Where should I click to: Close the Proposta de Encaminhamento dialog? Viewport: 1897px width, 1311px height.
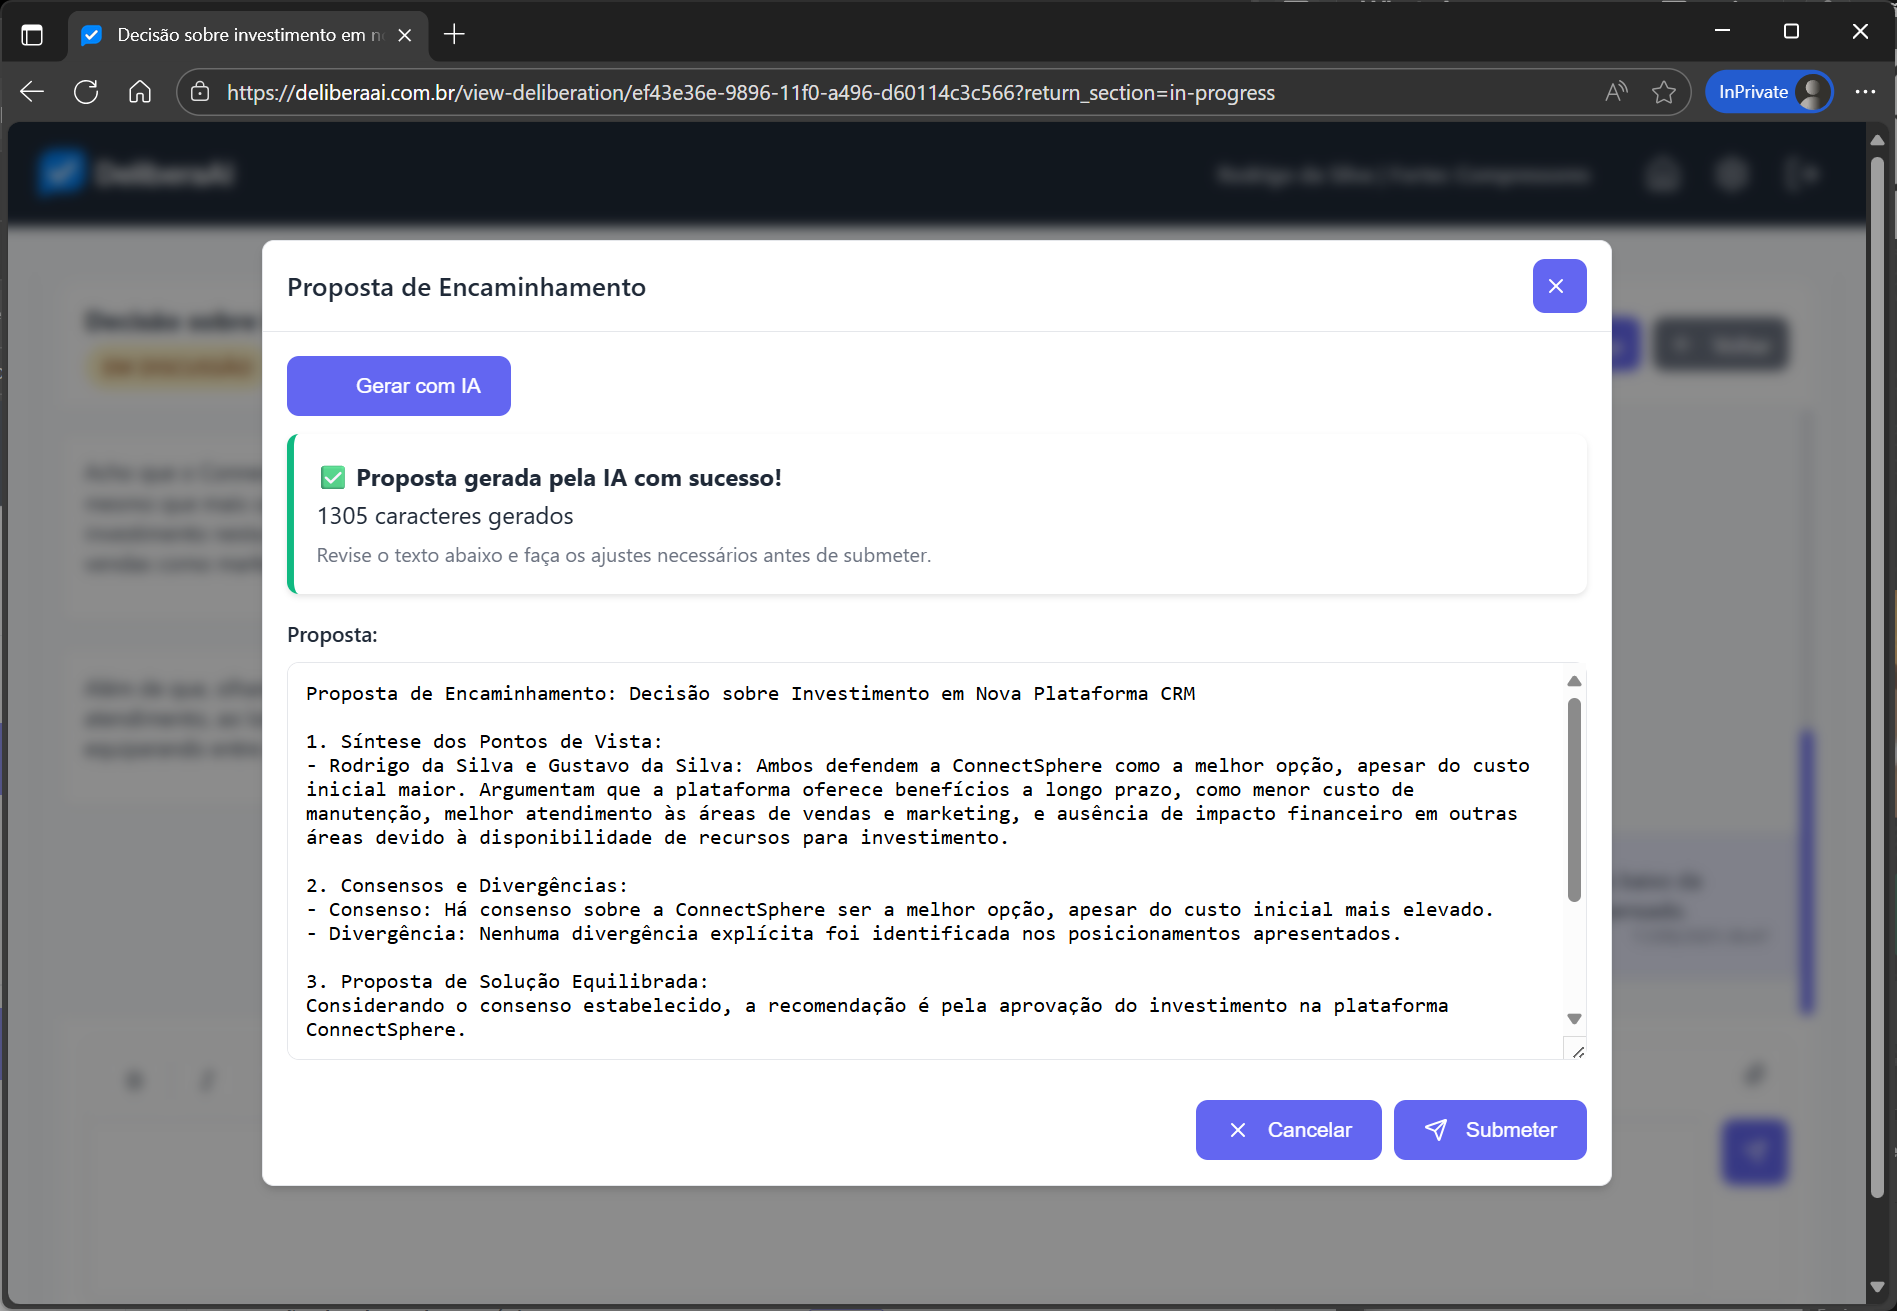coord(1558,286)
